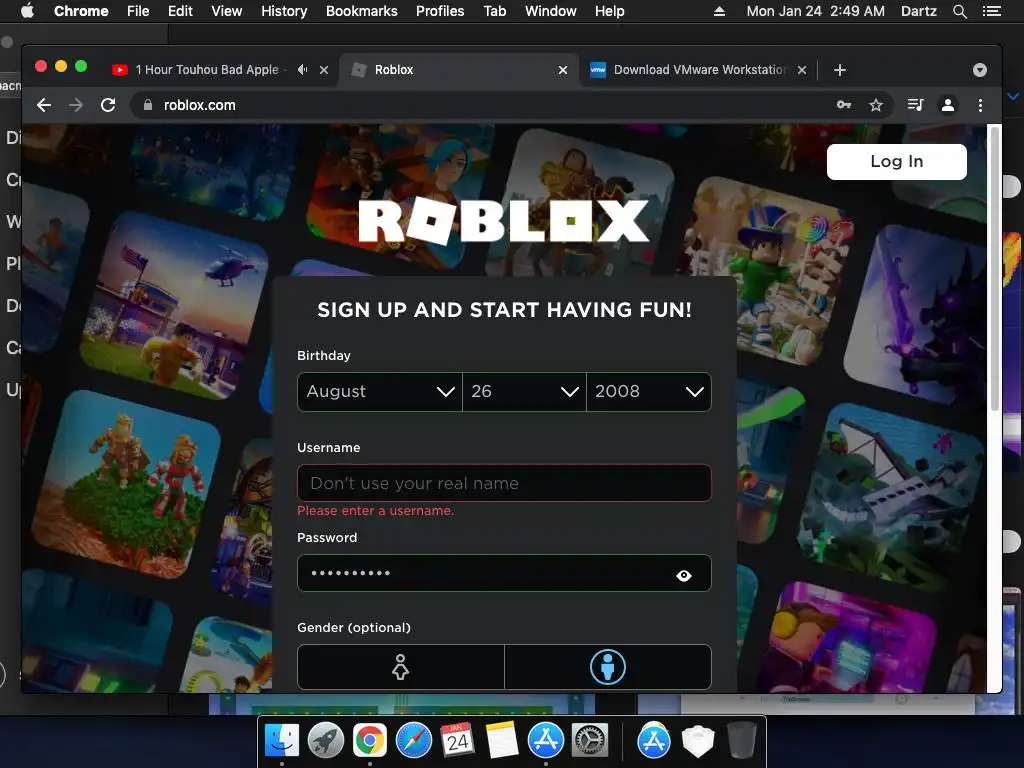1024x768 pixels.
Task: Open the saved passwords key icon
Action: coord(844,105)
